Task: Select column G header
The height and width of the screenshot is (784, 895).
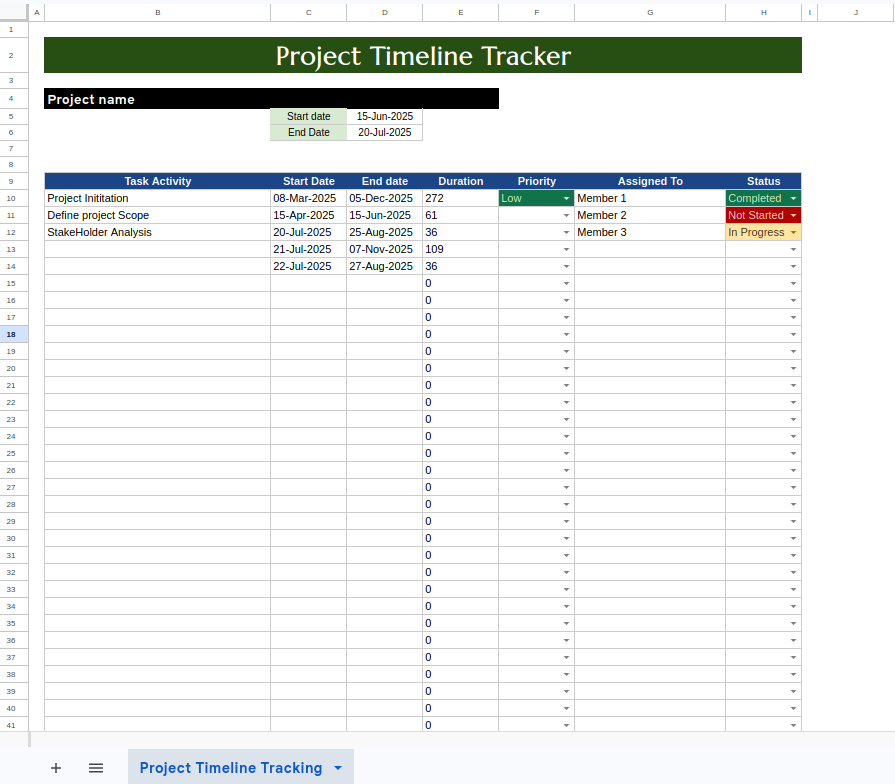Action: coord(650,13)
